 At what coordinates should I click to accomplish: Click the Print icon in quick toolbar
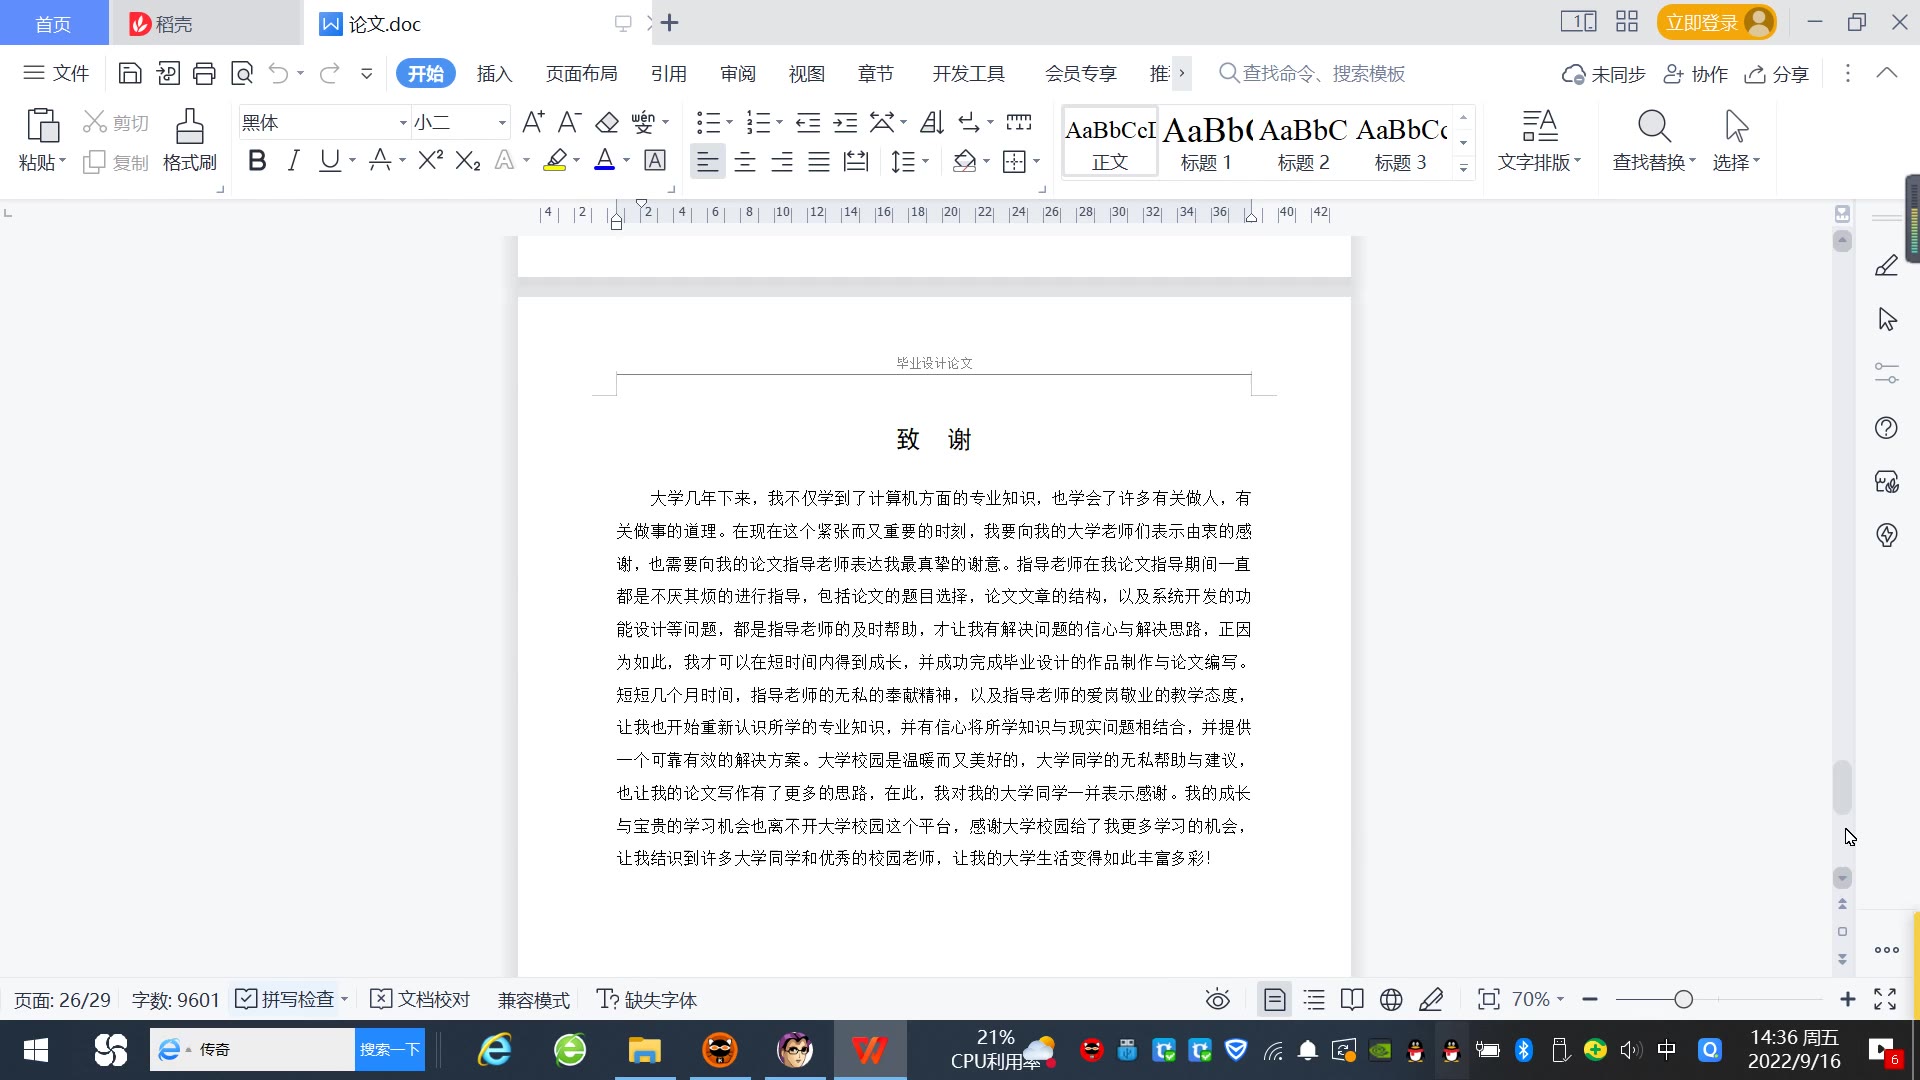pos(204,73)
